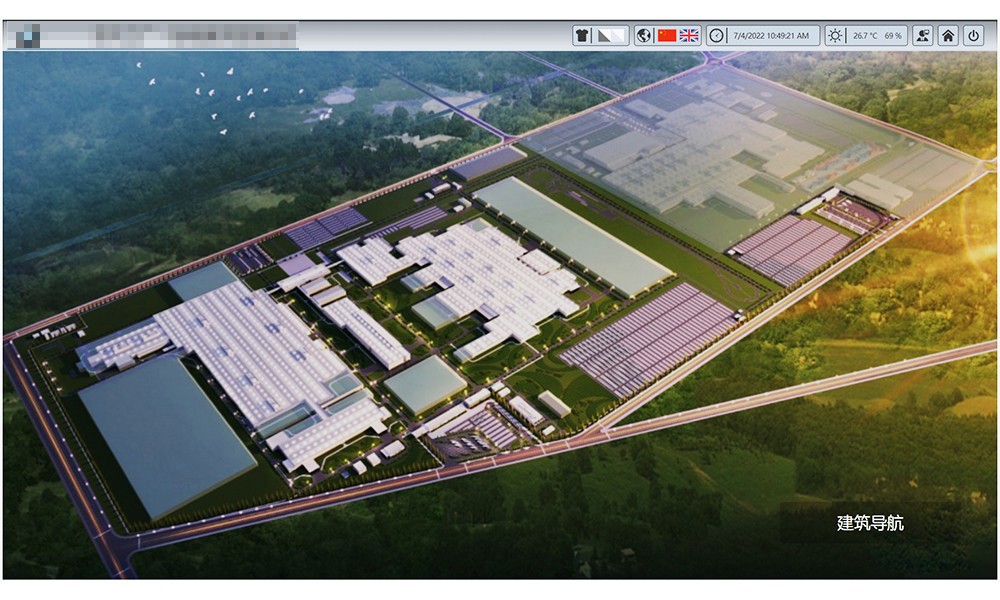Image resolution: width=1000 pixels, height=600 pixels.
Task: Open the user account icon
Action: [x=923, y=36]
